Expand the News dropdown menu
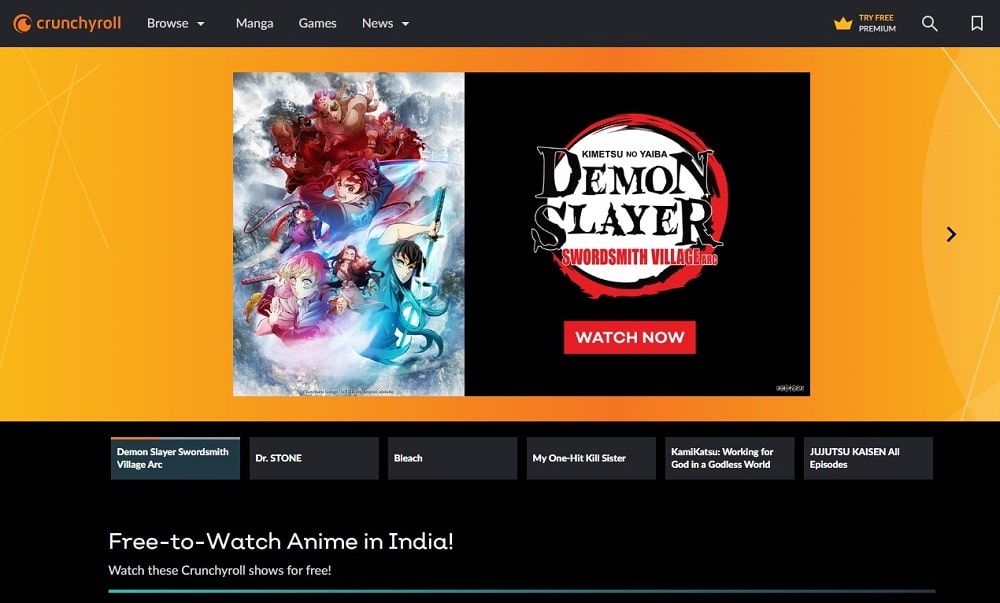 [385, 24]
